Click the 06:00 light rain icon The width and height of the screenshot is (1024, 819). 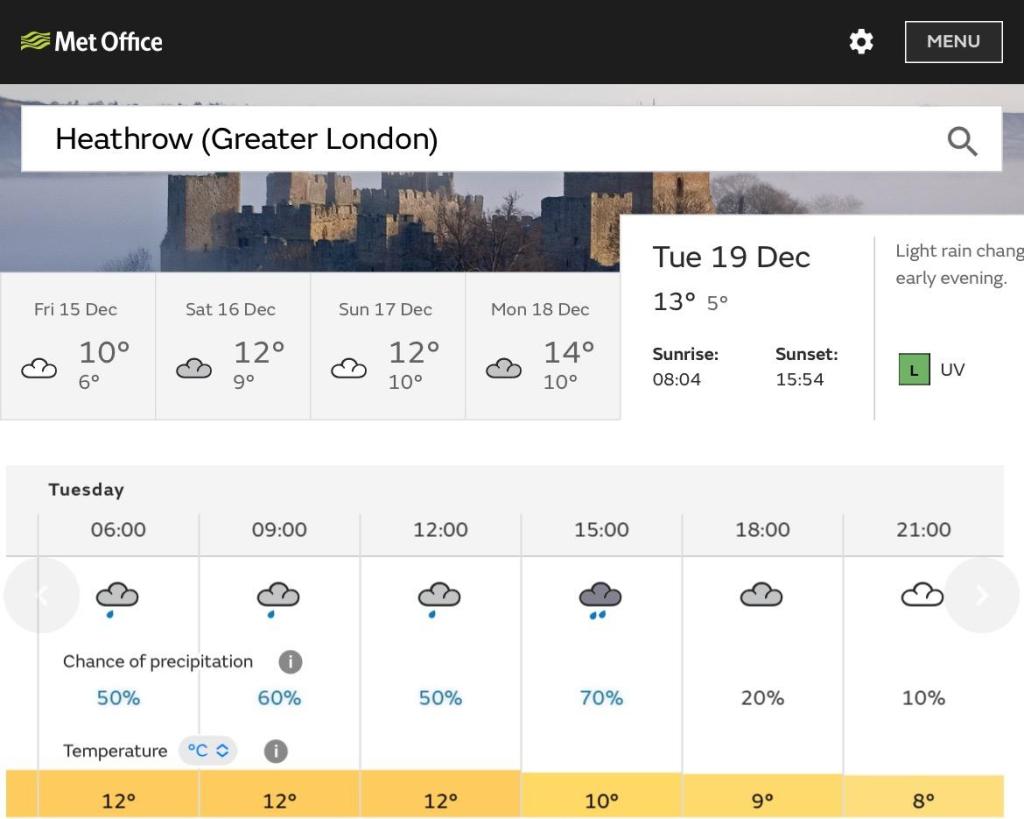[117, 600]
